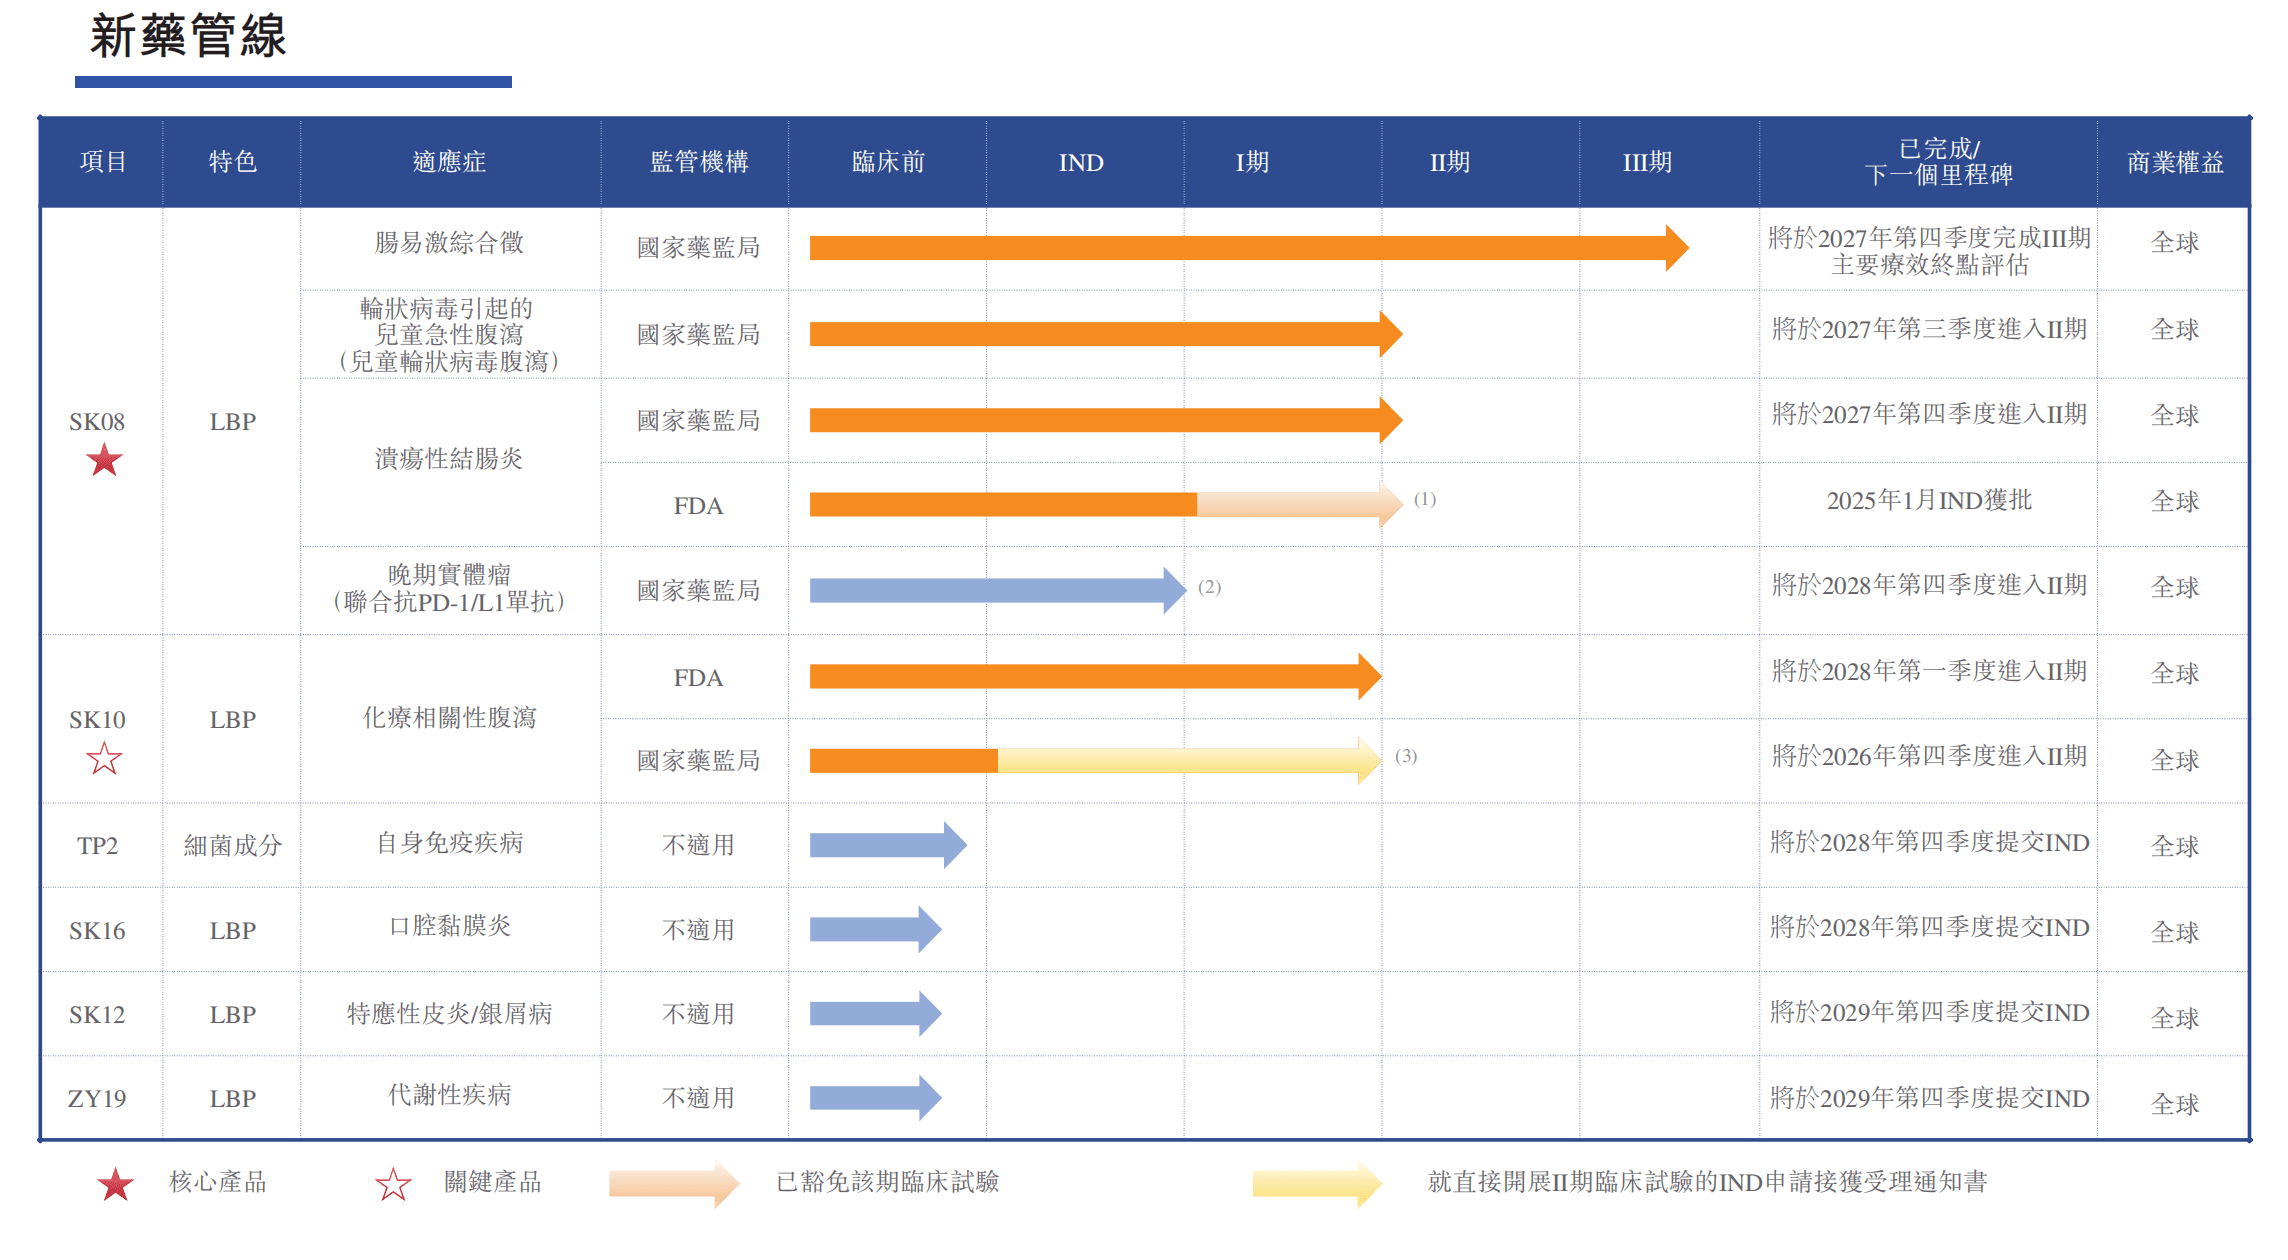The height and width of the screenshot is (1260, 2288).
Task: Click the filled star in the legend
Action: (116, 1183)
